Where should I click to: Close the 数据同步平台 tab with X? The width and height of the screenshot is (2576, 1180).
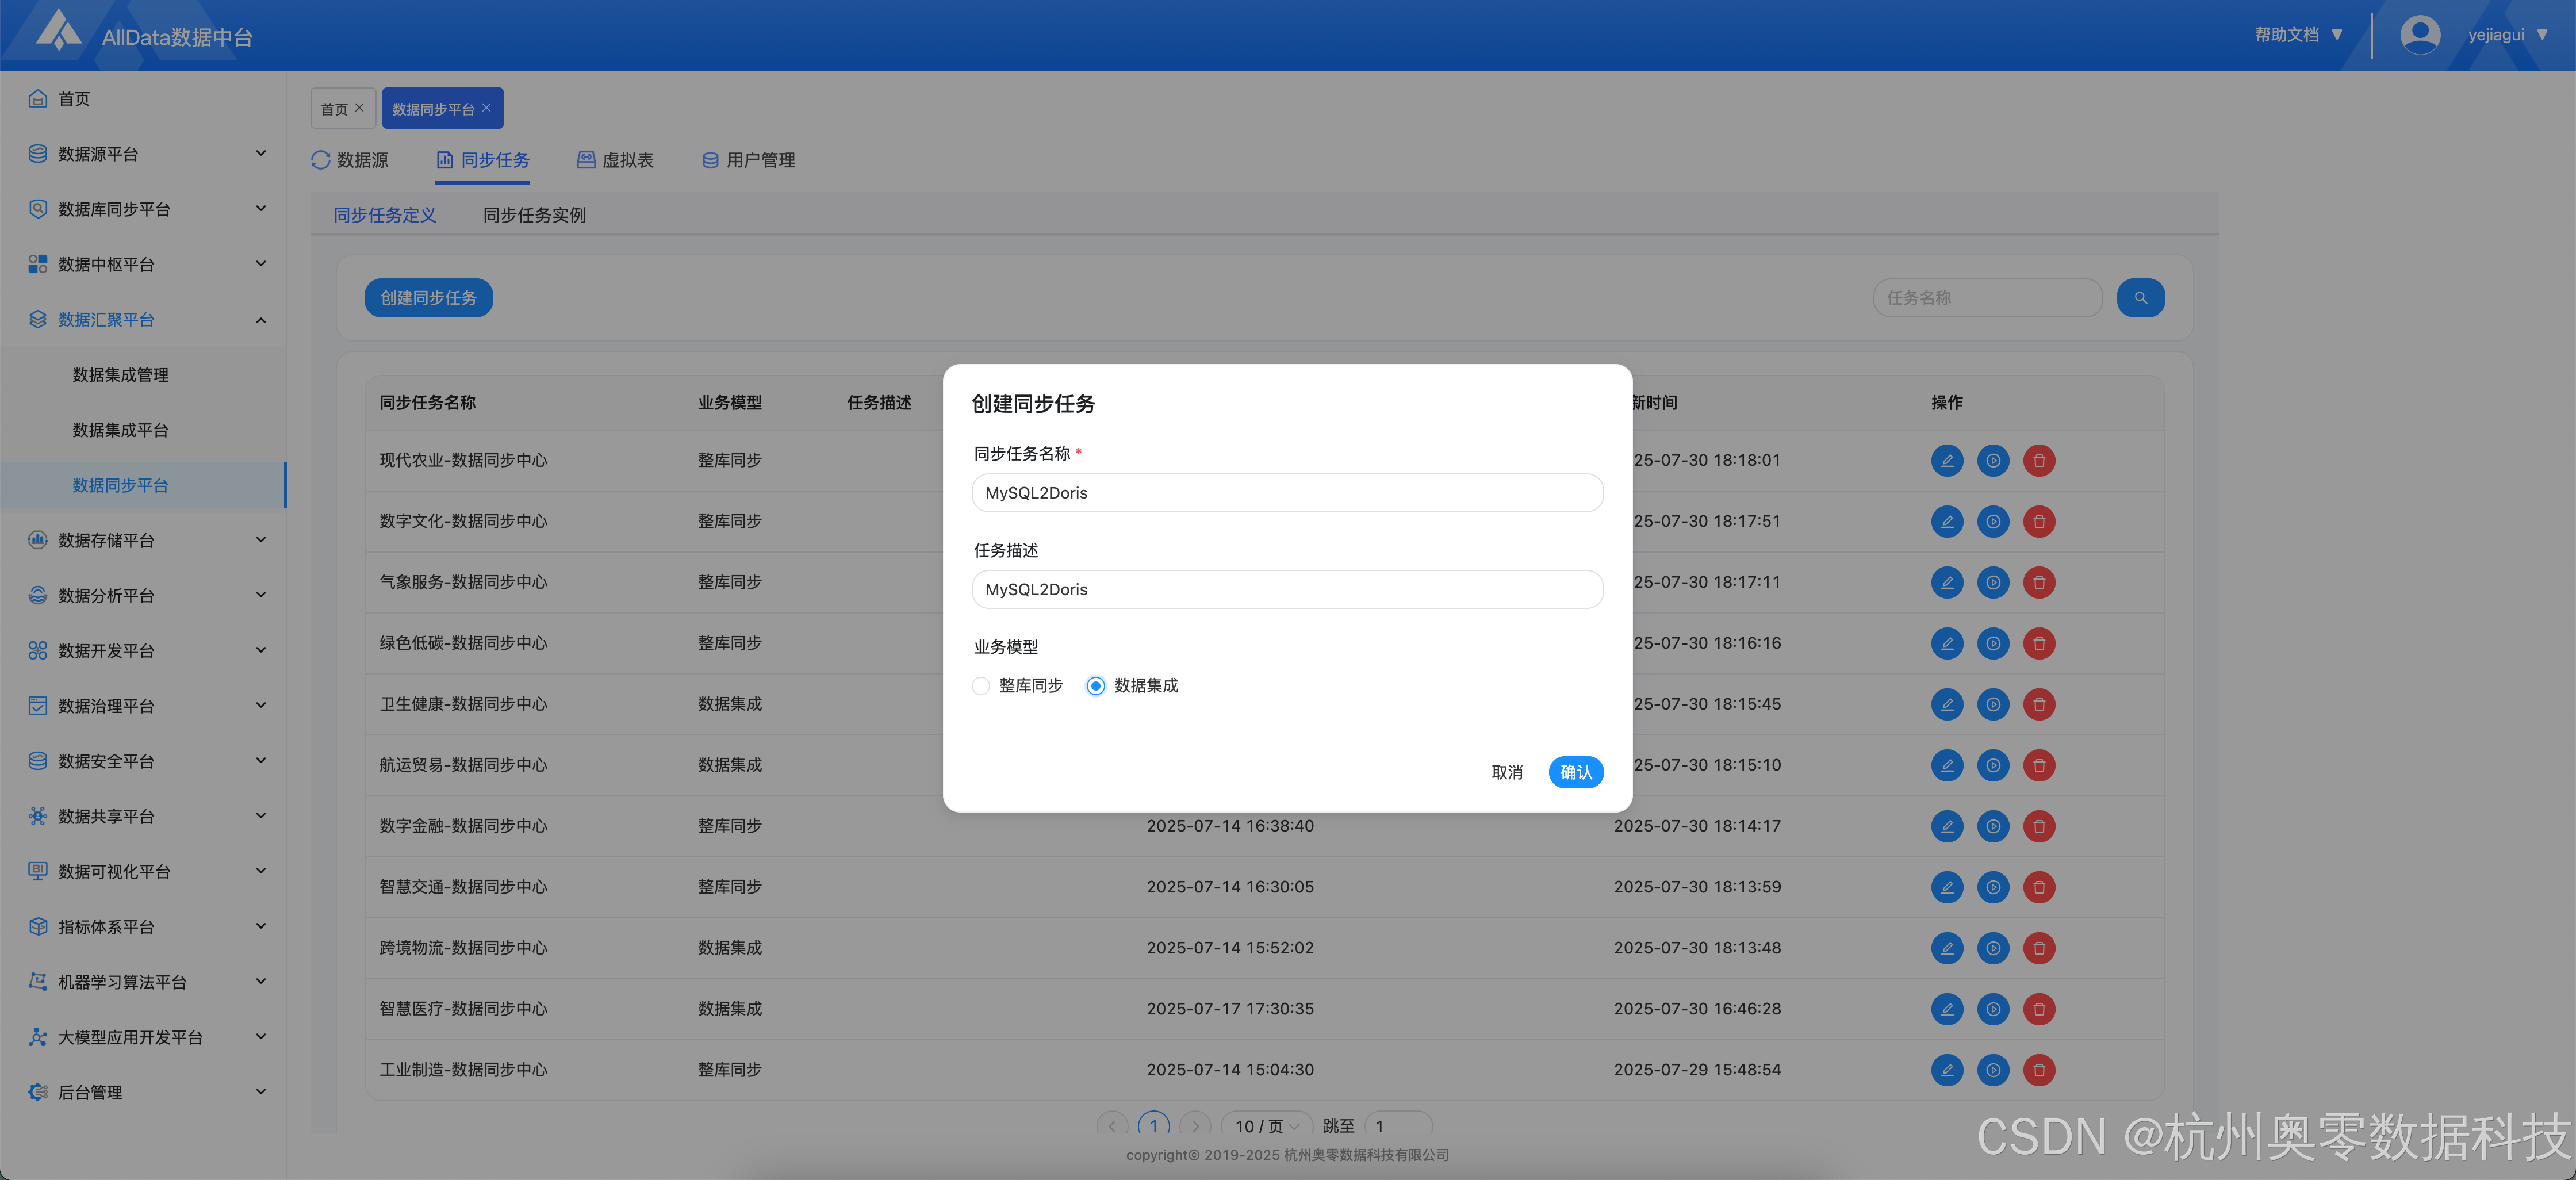[x=487, y=108]
